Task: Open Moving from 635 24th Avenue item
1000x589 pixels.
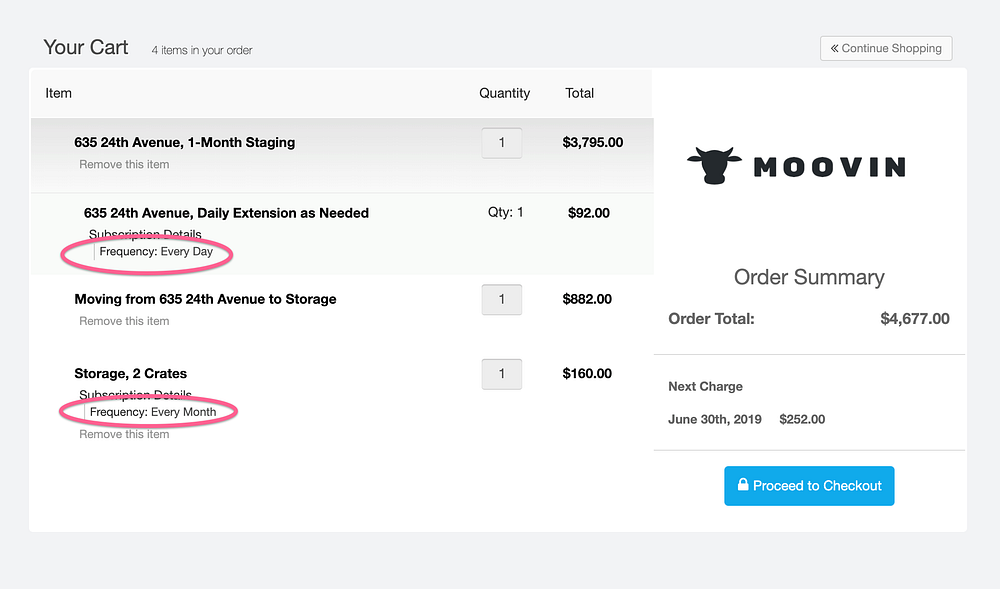Action: click(x=205, y=299)
